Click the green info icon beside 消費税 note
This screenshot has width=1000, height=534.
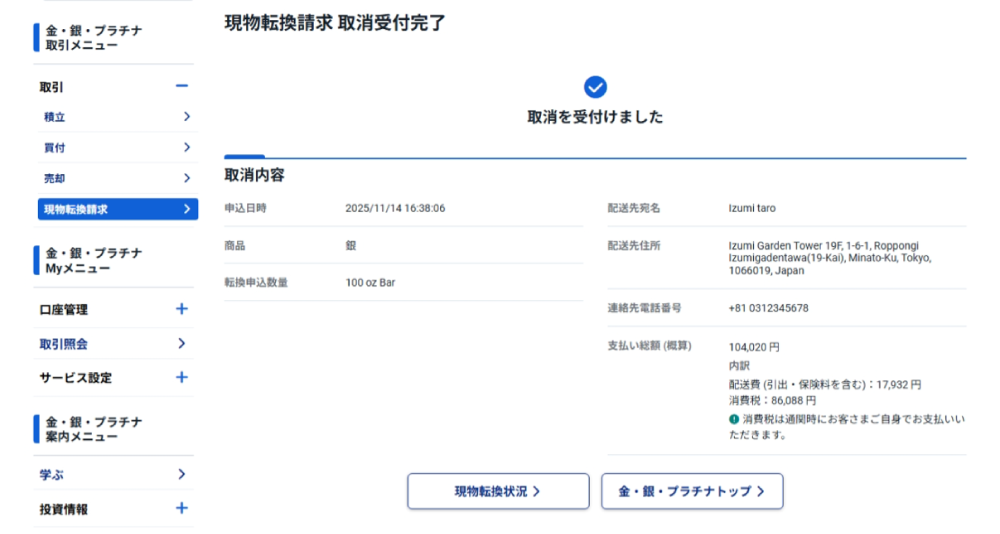pos(734,419)
